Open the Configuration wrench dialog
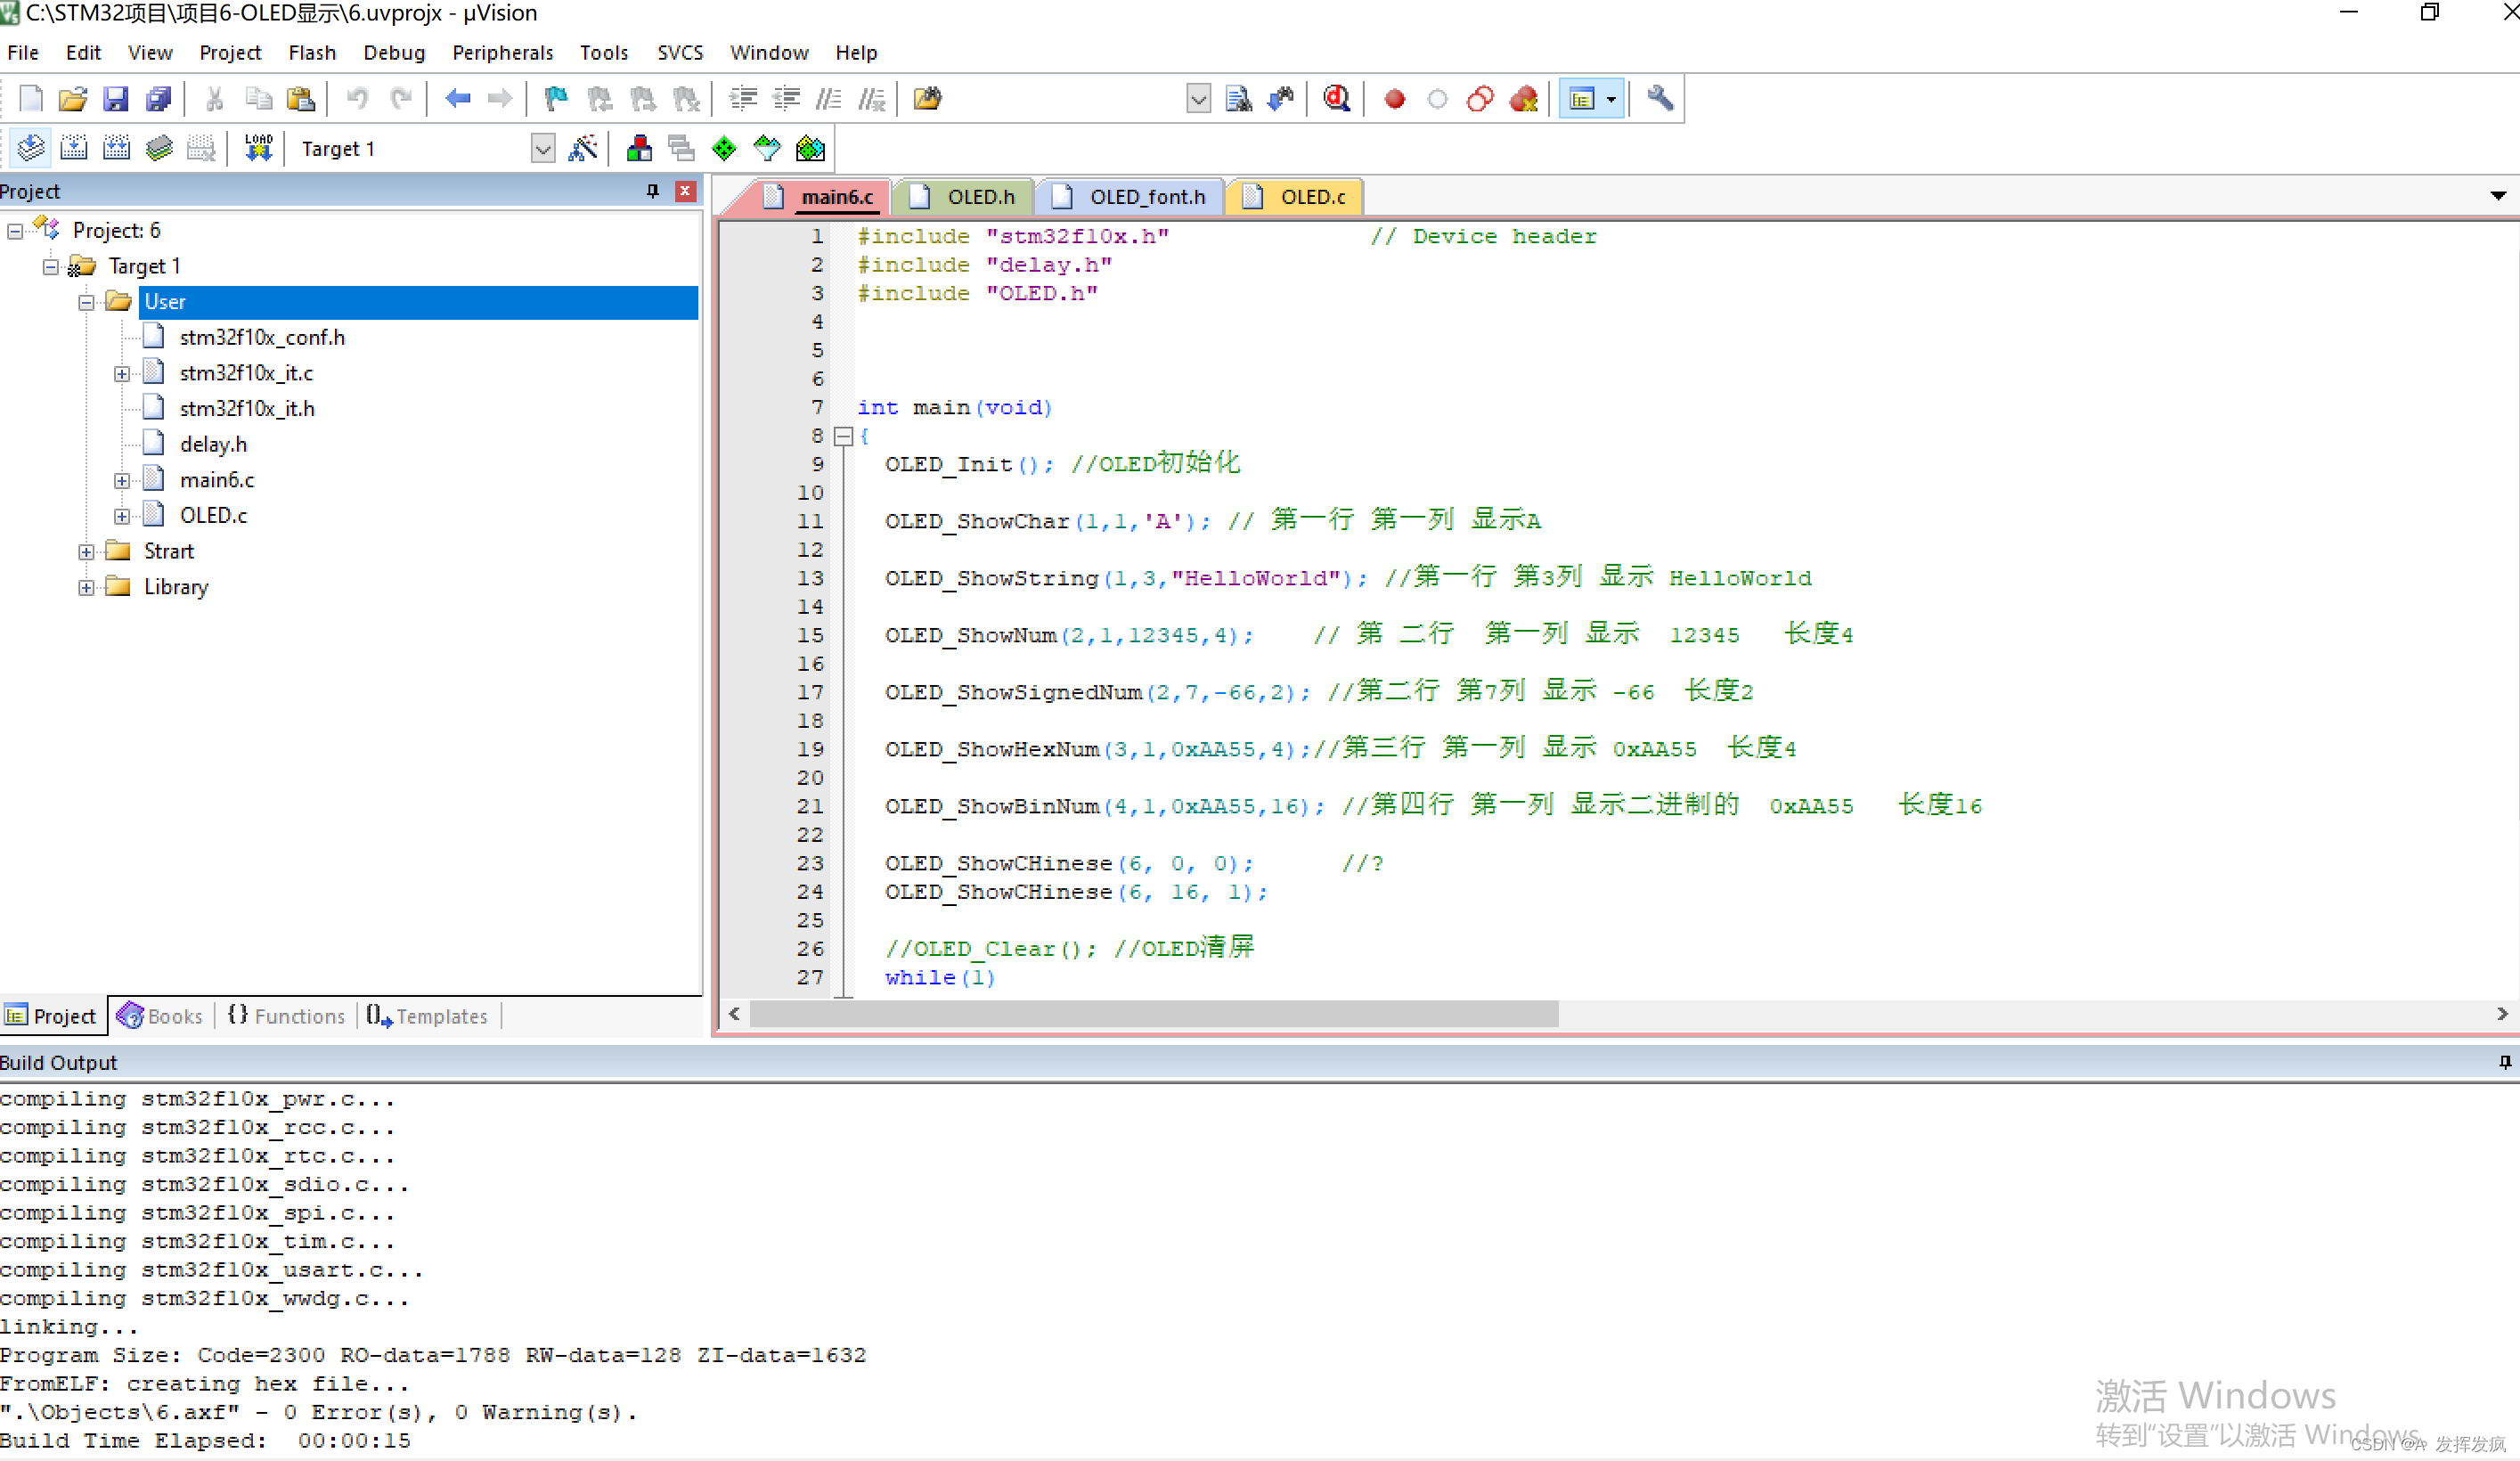This screenshot has width=2520, height=1461. (x=1659, y=98)
